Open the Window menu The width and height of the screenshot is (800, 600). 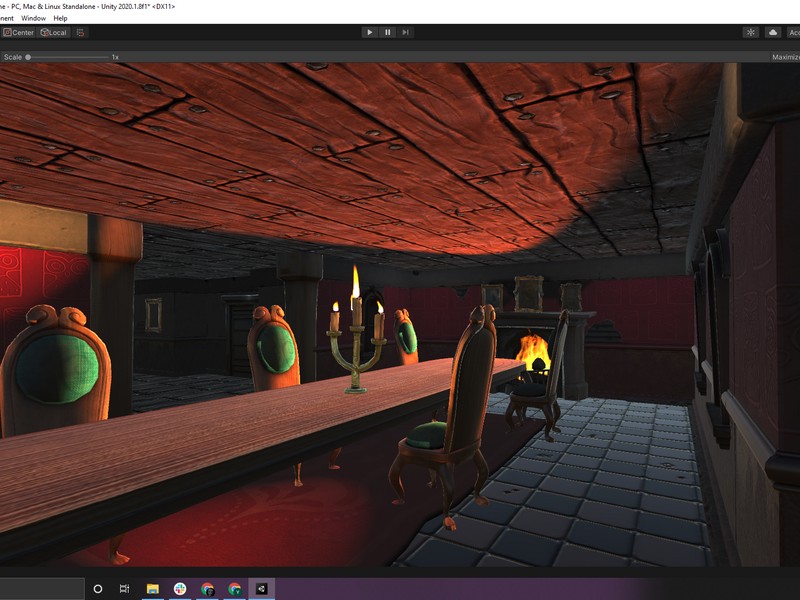(32, 17)
